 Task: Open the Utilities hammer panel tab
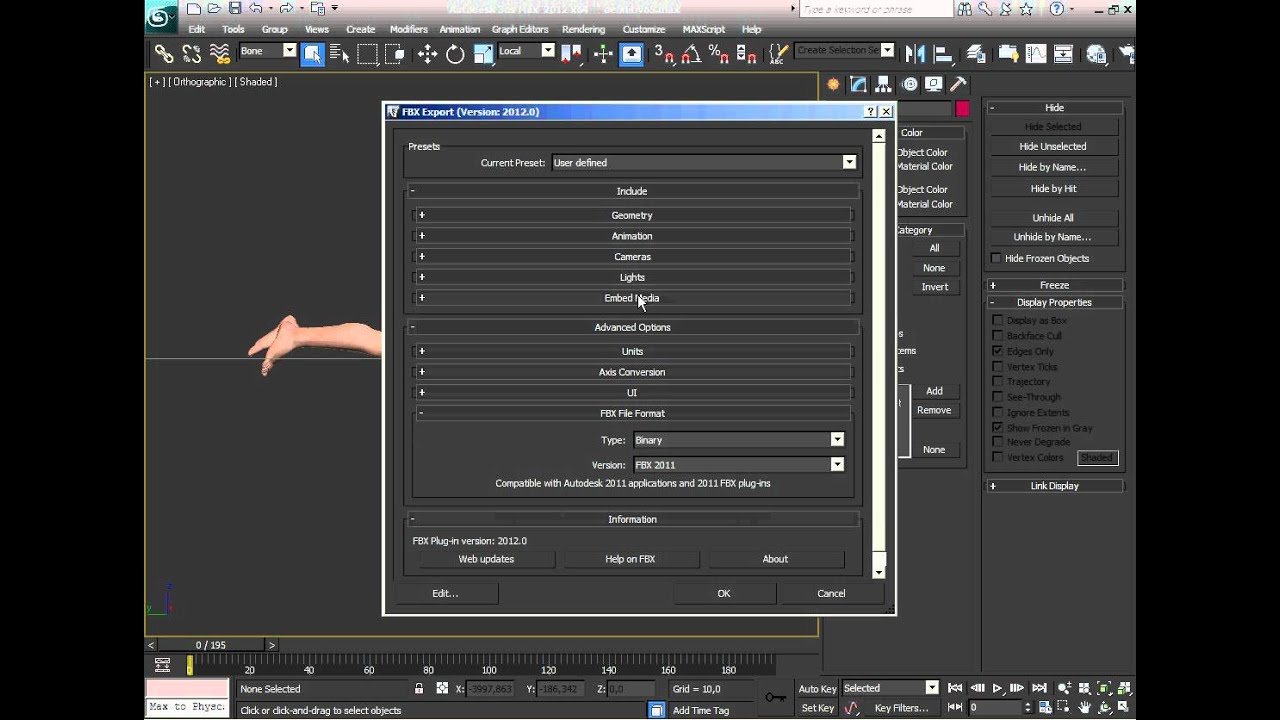point(958,85)
